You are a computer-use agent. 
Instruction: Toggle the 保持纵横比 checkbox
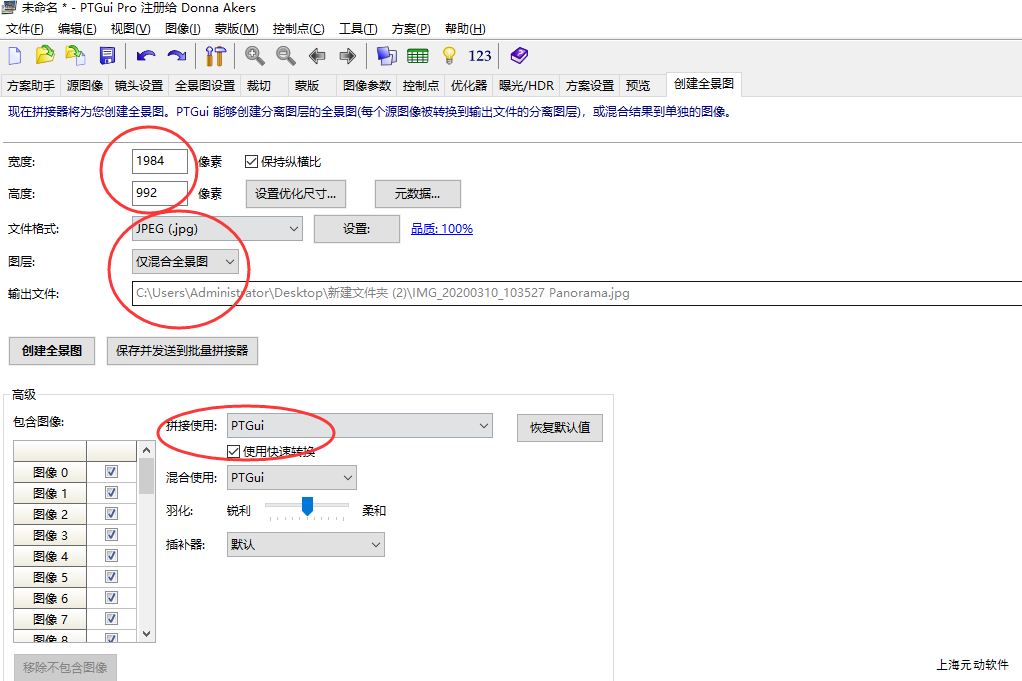tap(251, 162)
